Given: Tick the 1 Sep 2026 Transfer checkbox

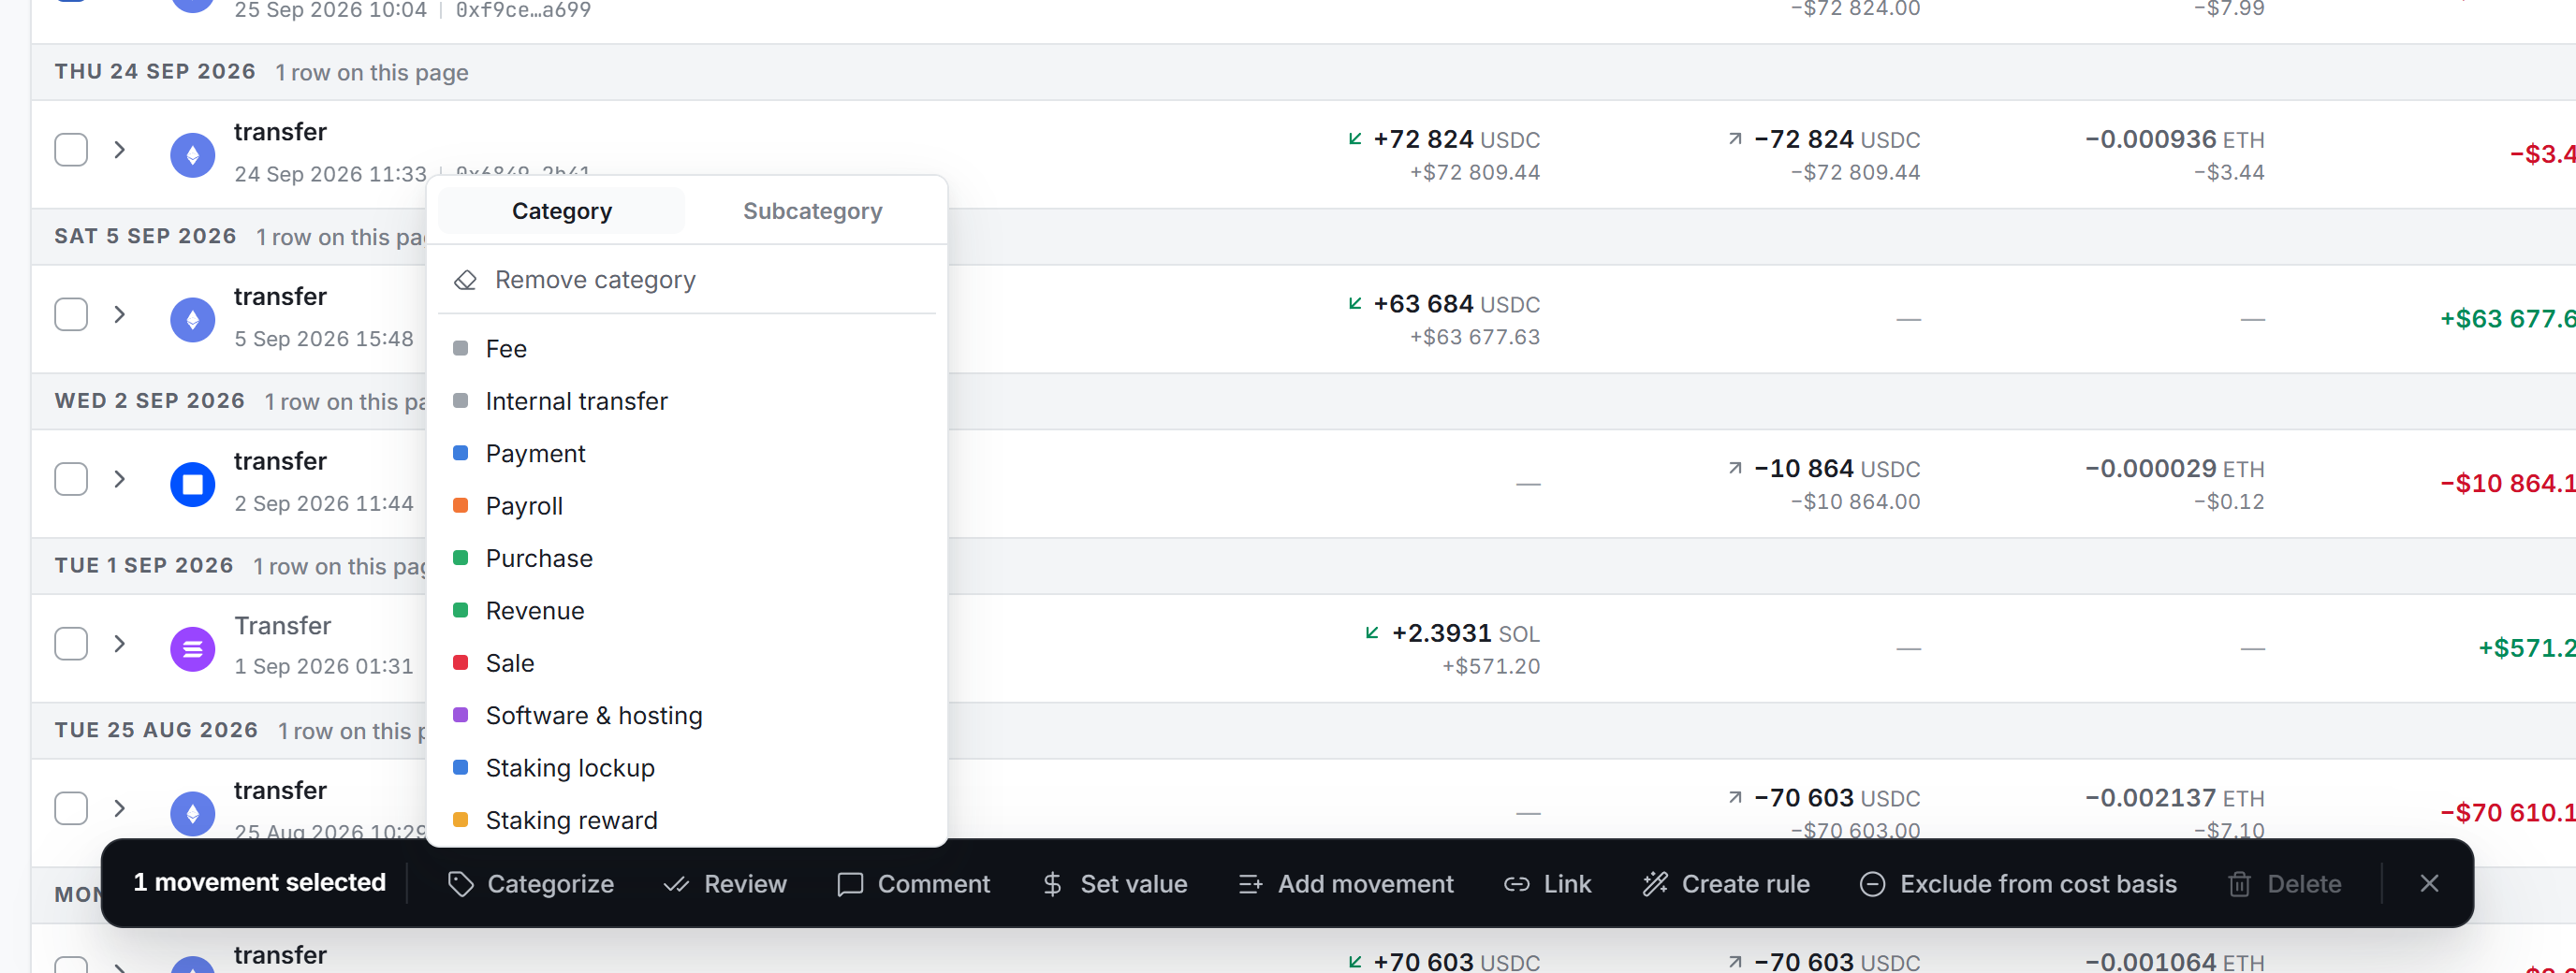Looking at the screenshot, I should point(71,644).
